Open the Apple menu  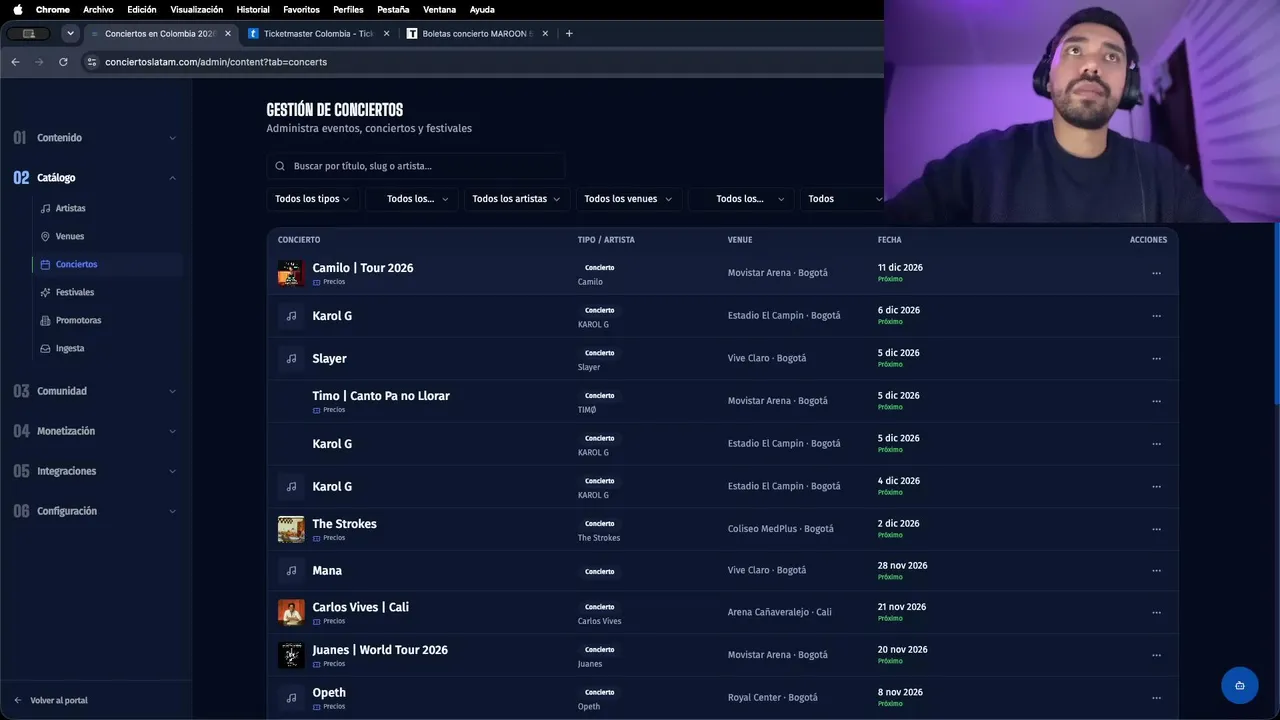pos(17,9)
